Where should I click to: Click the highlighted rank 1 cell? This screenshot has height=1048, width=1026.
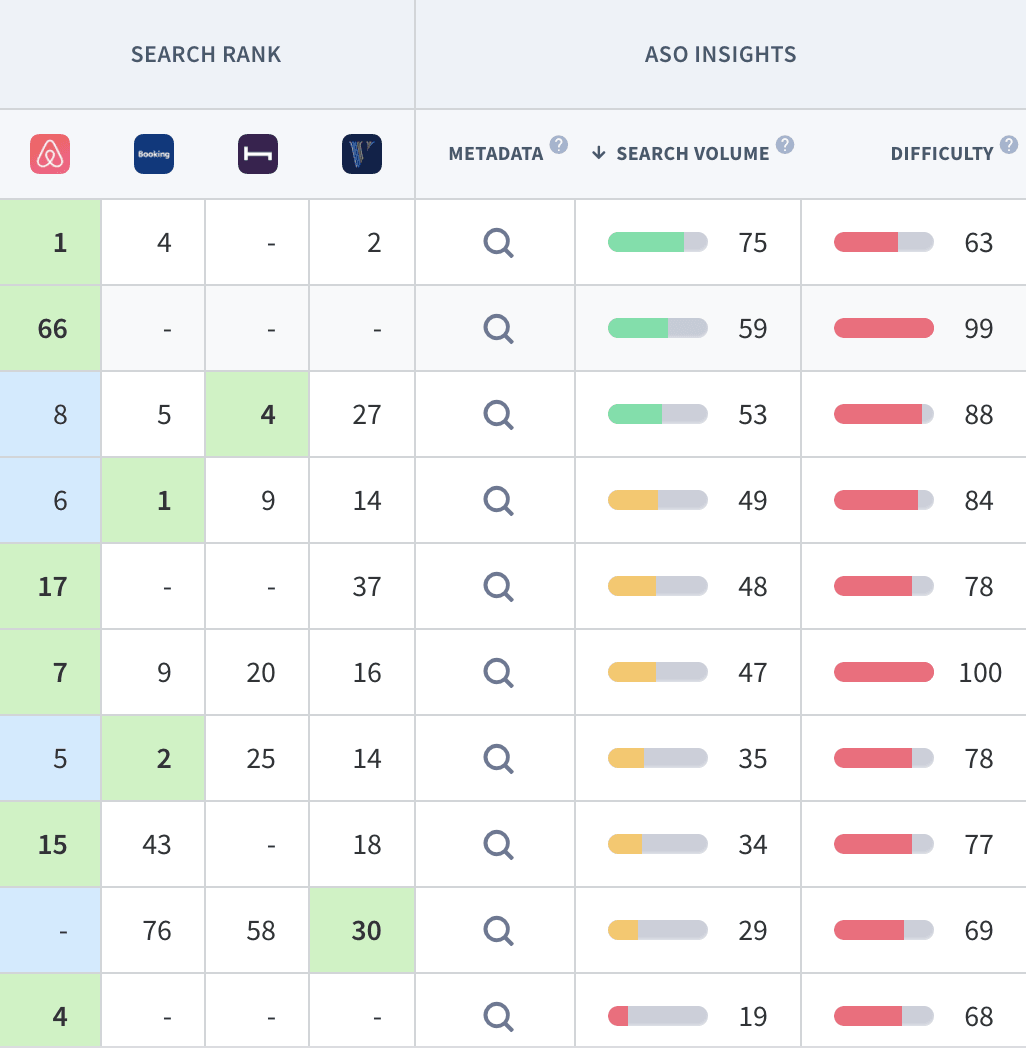(60, 242)
